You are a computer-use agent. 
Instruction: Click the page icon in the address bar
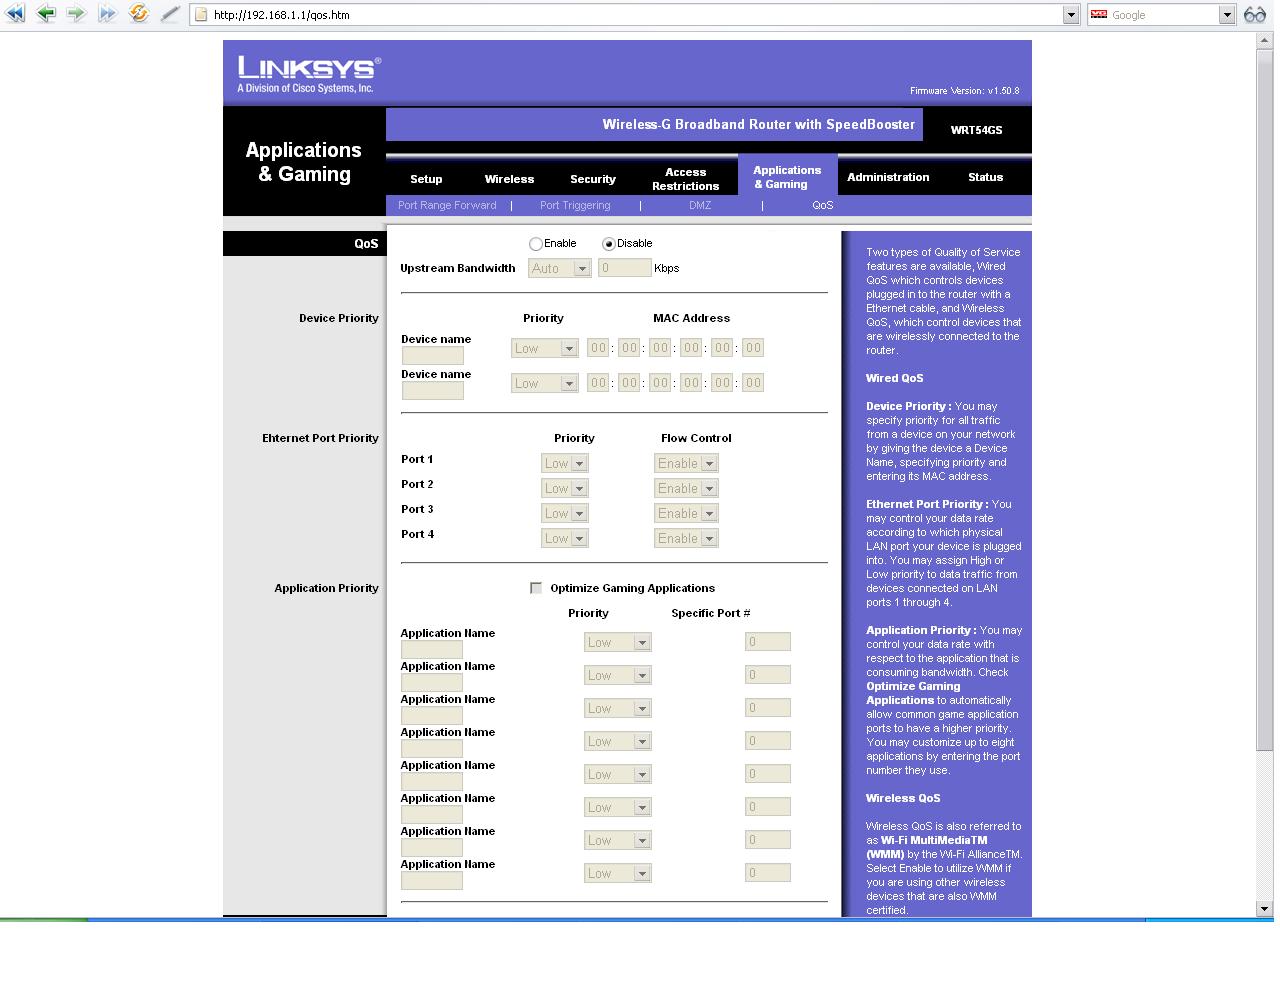pos(201,15)
